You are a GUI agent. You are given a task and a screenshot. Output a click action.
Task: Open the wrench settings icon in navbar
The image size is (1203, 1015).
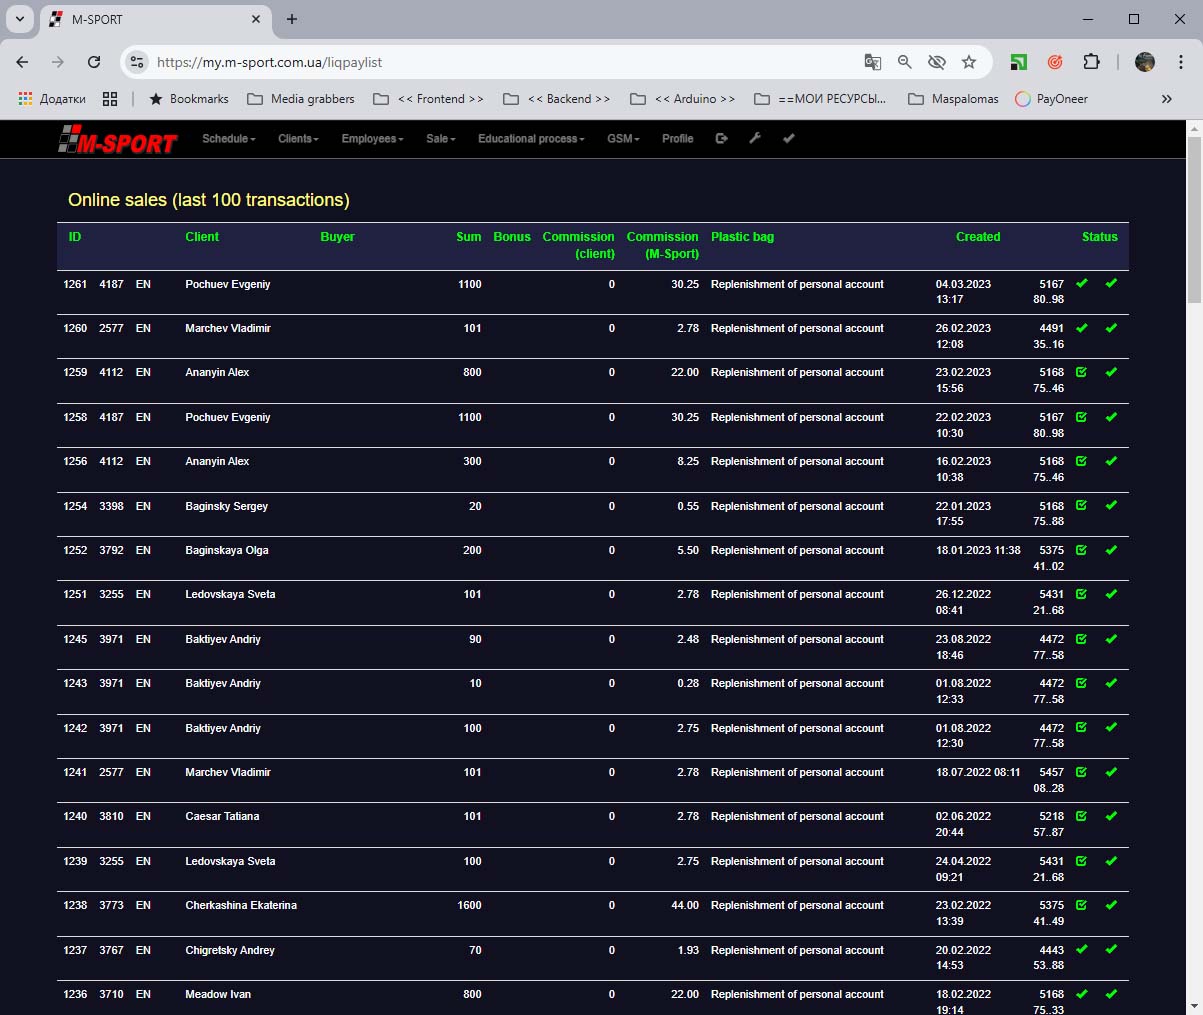pyautogui.click(x=755, y=139)
